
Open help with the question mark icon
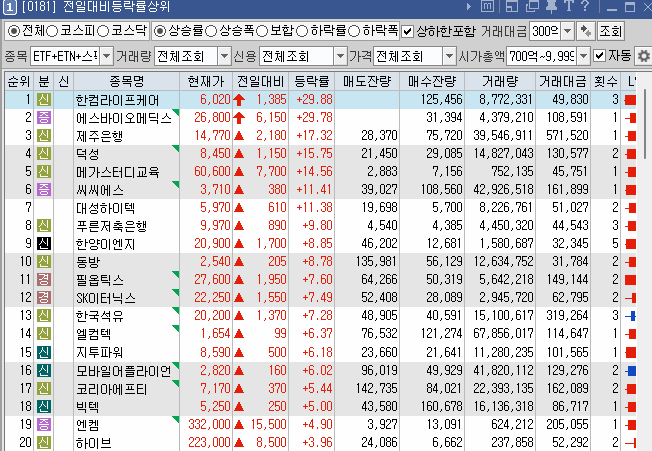click(585, 6)
